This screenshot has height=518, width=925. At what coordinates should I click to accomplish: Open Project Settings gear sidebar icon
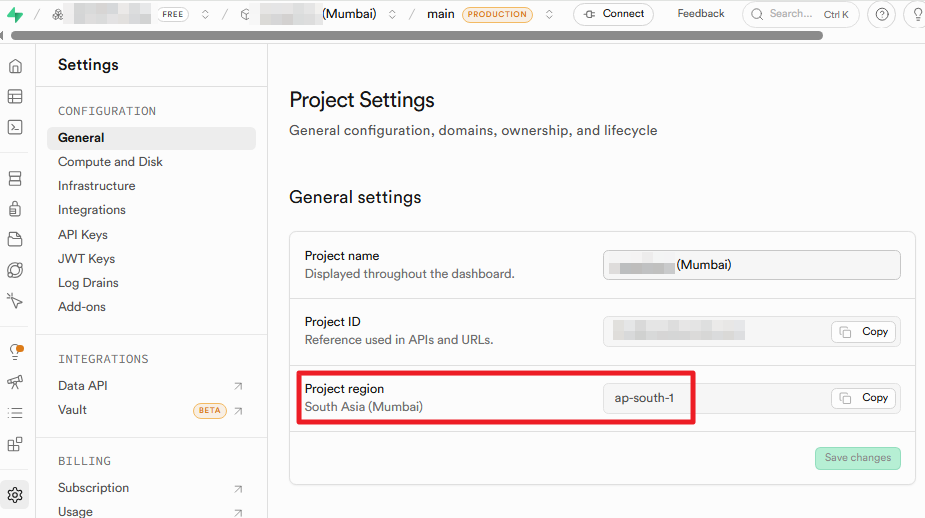(x=15, y=495)
